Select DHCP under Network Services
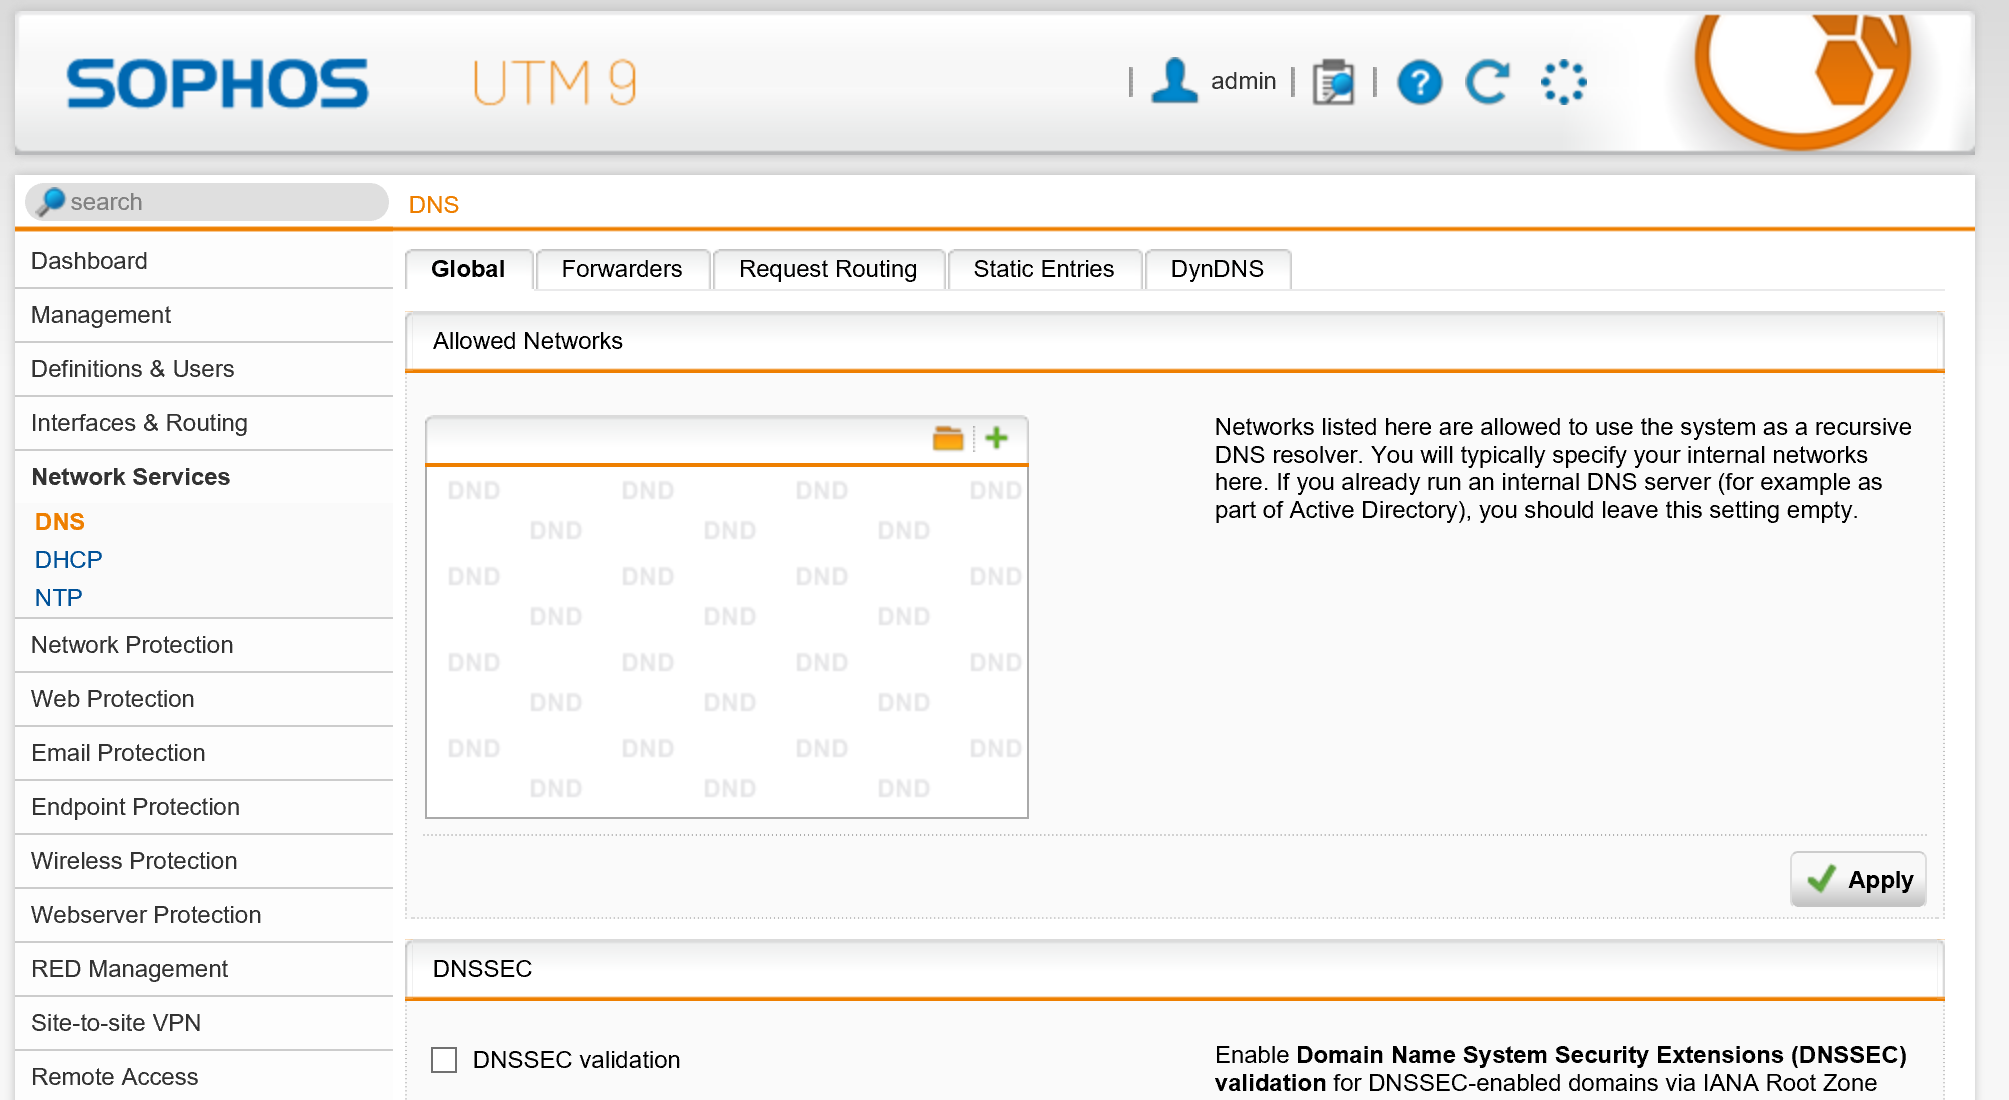This screenshot has width=2009, height=1100. pyautogui.click(x=68, y=560)
